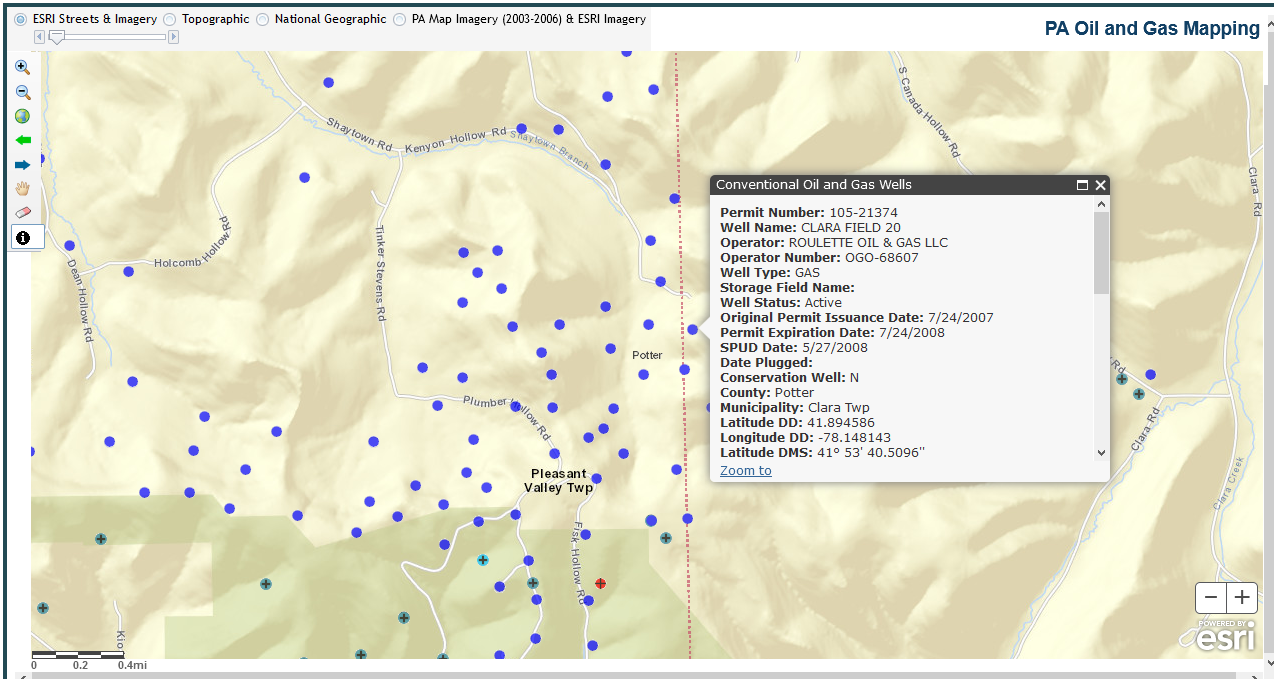Click the County Potter row
This screenshot has height=680, width=1275.
pyautogui.click(x=767, y=392)
